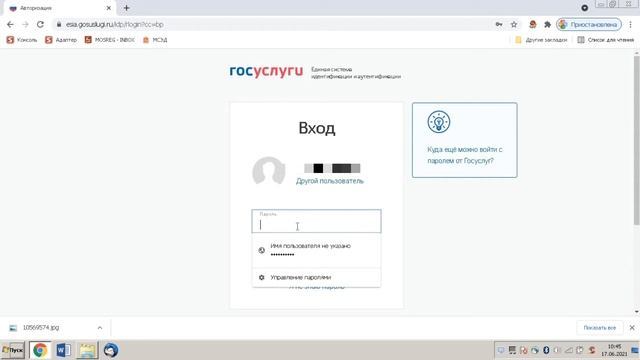Viewport: 640px width, 360px height.
Task: Click the user avatar picture
Action: click(269, 171)
